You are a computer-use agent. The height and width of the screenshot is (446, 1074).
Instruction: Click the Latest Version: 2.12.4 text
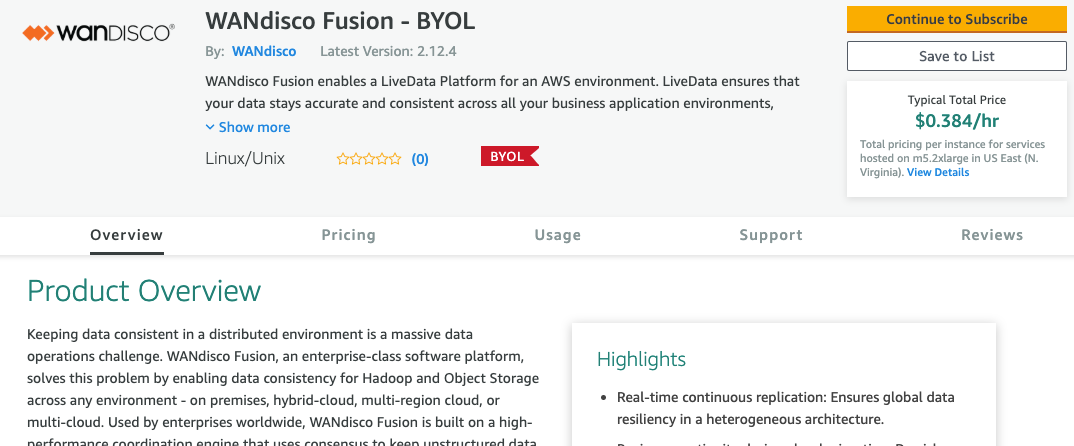coord(388,51)
